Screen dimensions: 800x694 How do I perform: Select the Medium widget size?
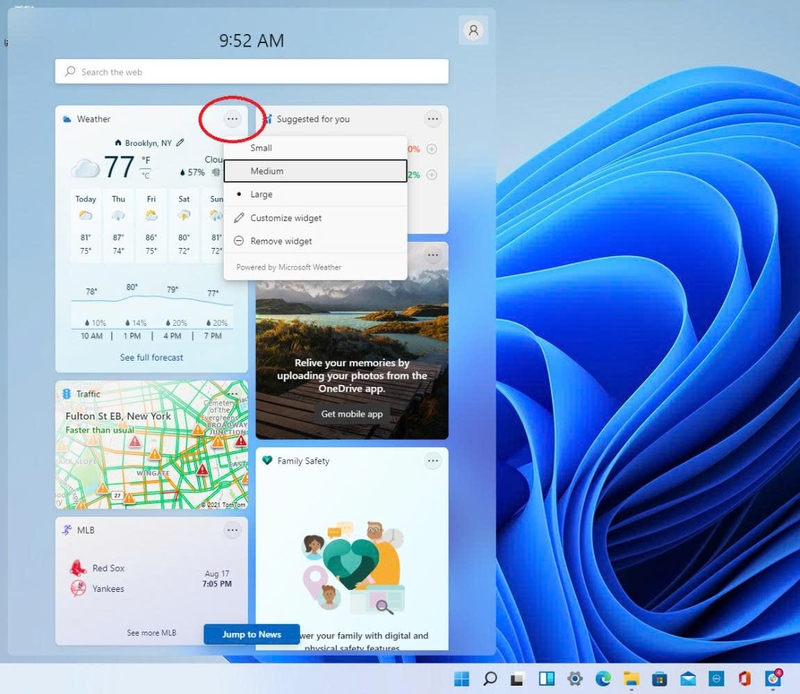pos(270,171)
